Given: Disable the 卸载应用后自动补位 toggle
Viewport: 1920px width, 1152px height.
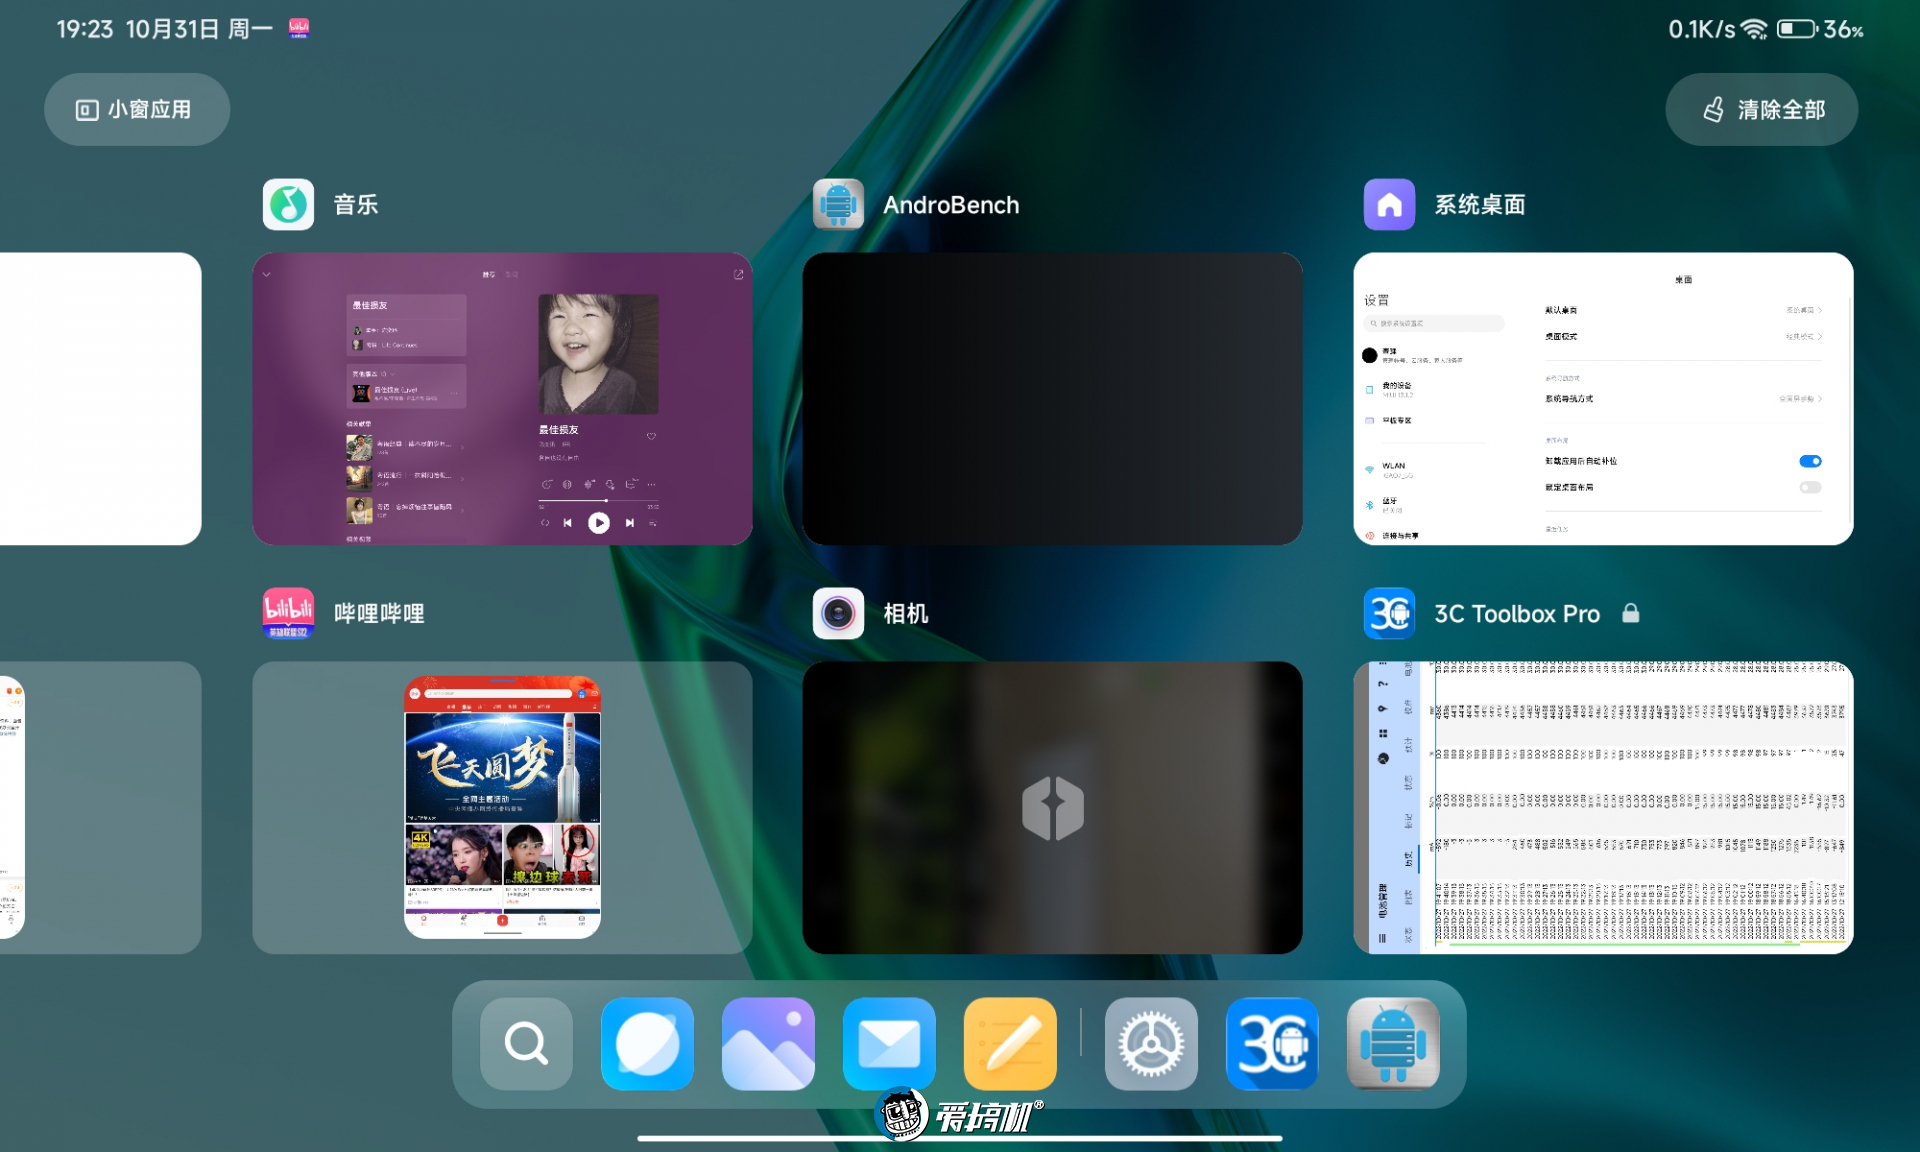Looking at the screenshot, I should tap(1810, 461).
